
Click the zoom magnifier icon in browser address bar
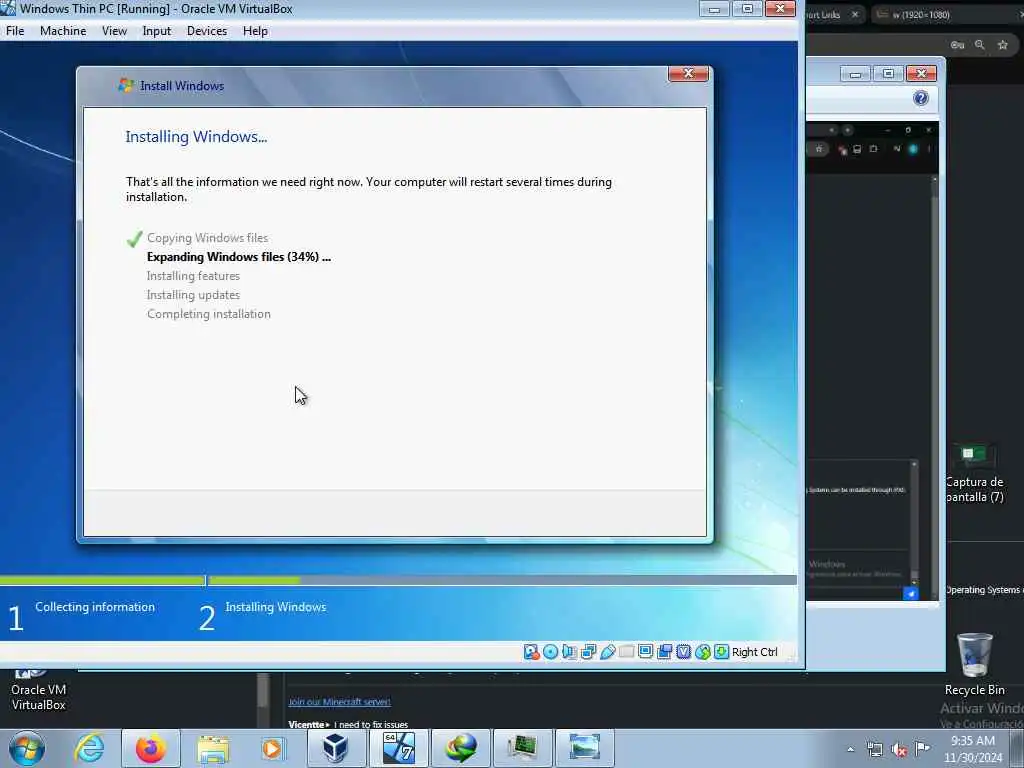pyautogui.click(x=980, y=44)
